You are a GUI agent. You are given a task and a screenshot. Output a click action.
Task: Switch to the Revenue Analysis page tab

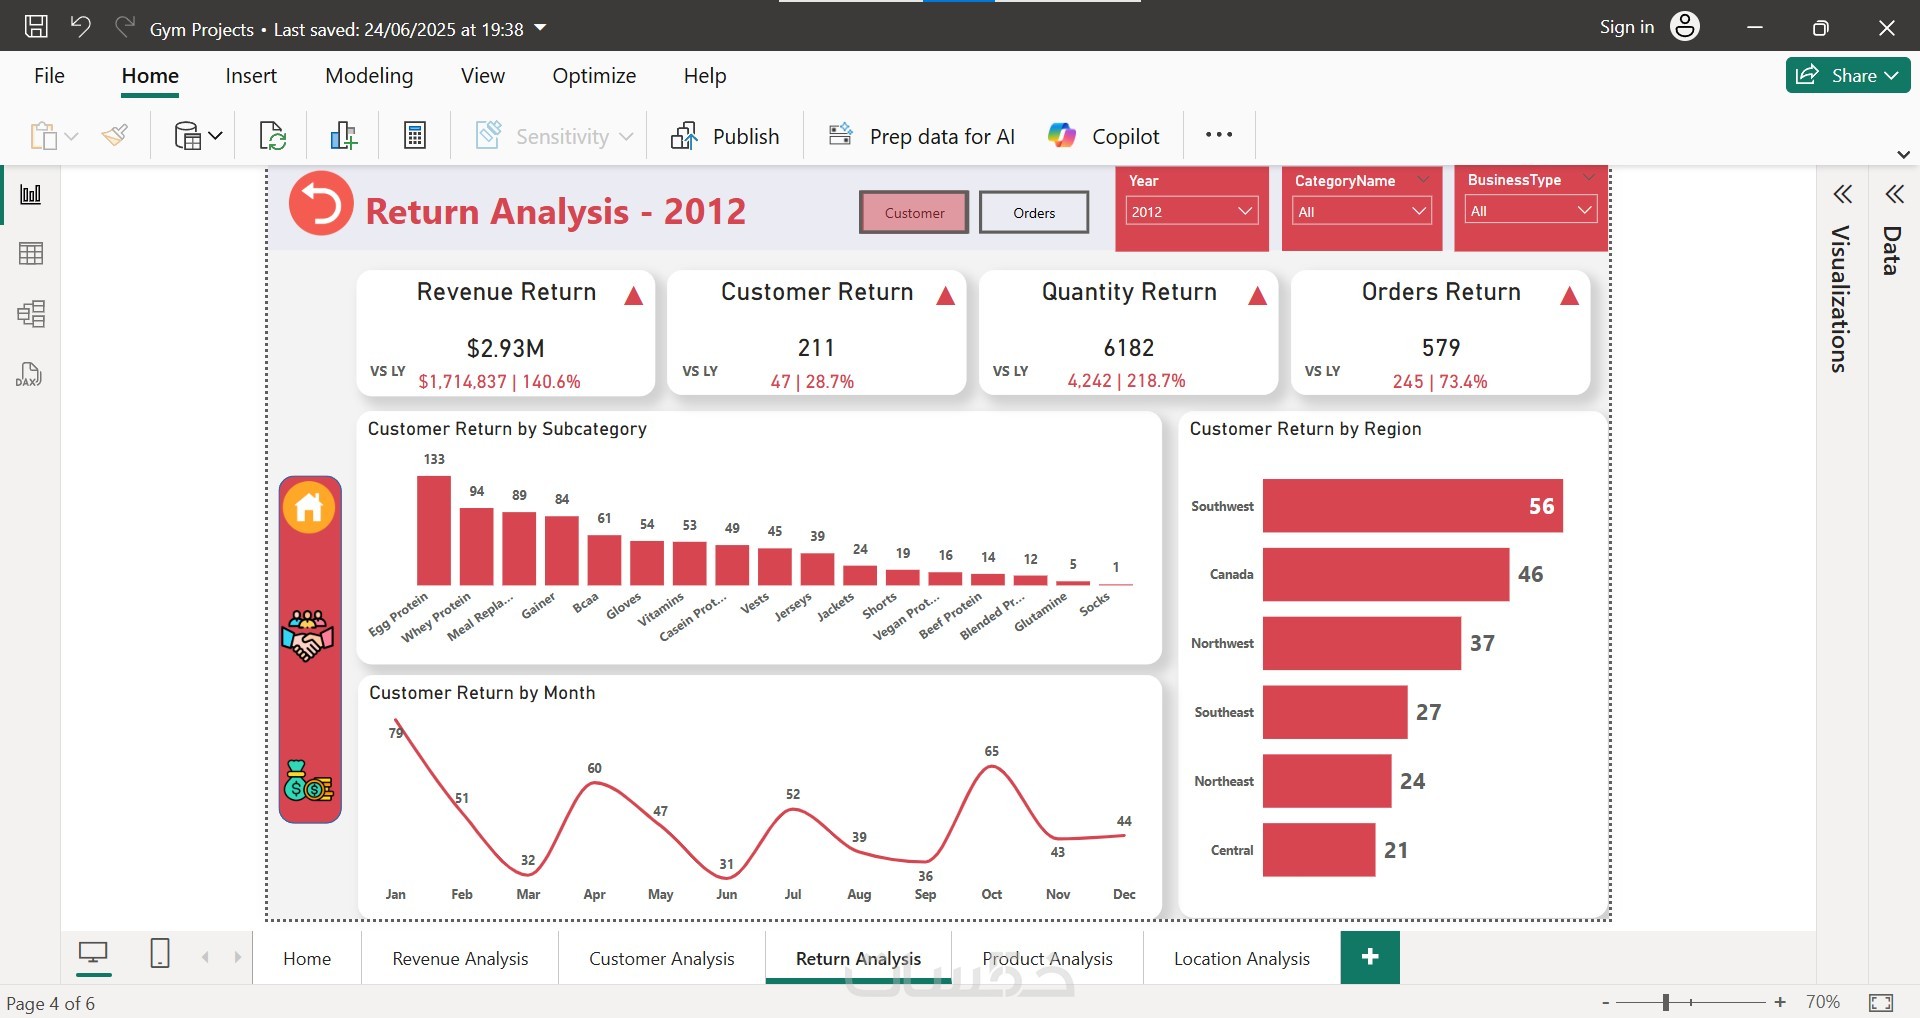460,958
